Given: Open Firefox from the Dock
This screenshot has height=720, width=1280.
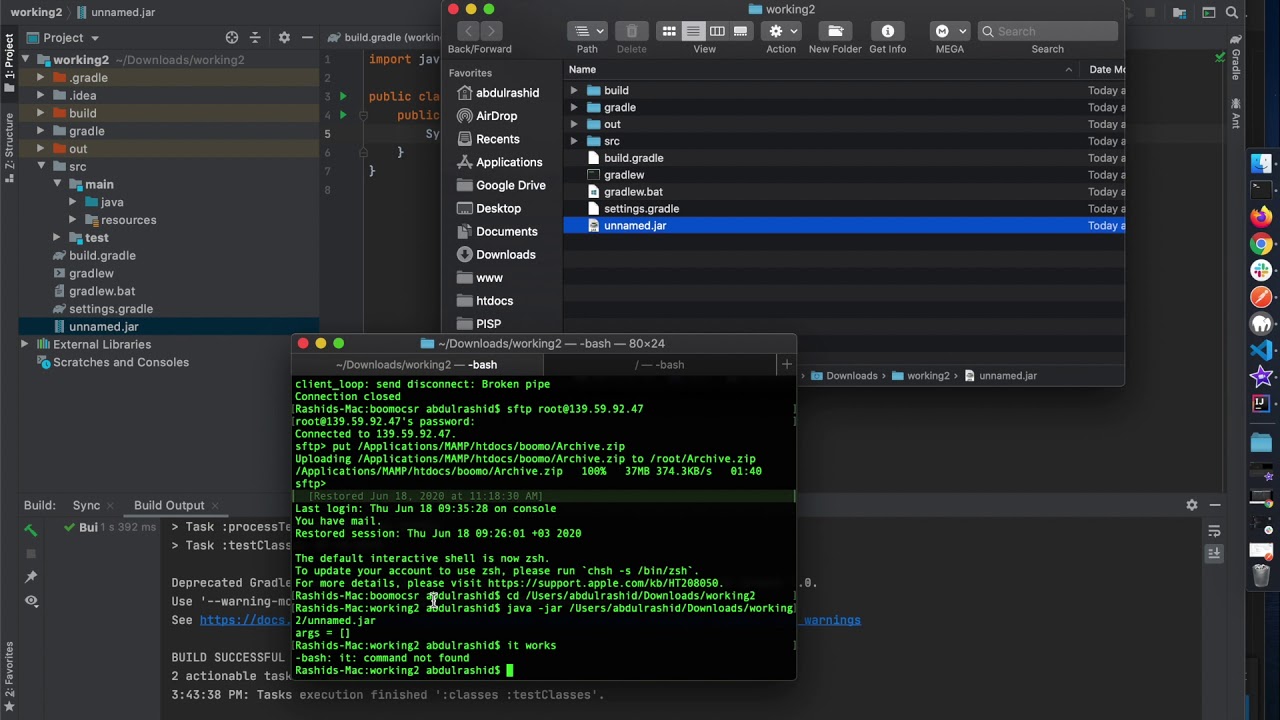Looking at the screenshot, I should (1261, 217).
